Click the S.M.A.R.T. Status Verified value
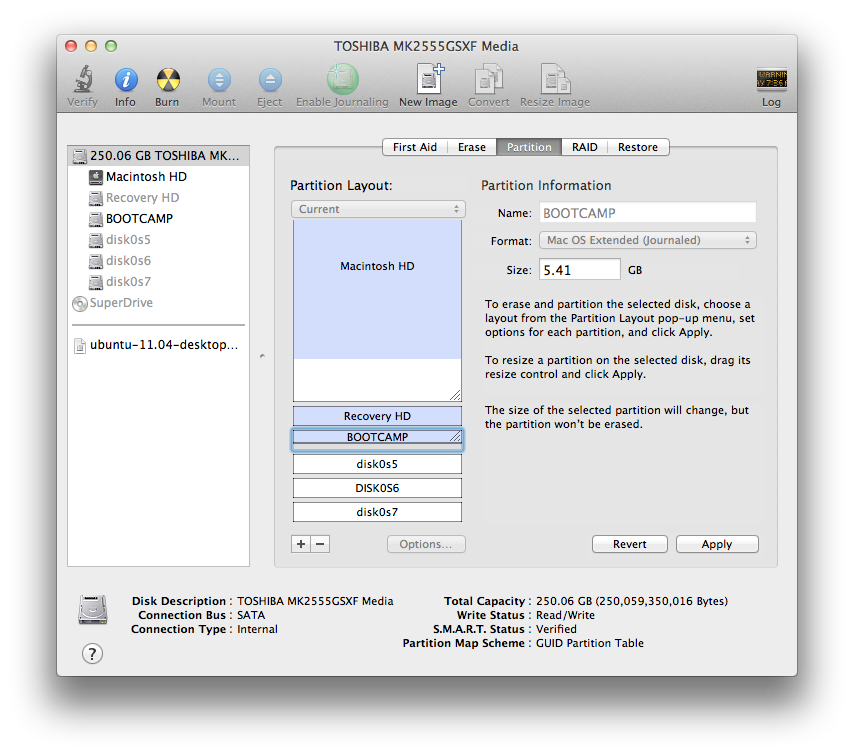The width and height of the screenshot is (854, 755). coord(556,629)
